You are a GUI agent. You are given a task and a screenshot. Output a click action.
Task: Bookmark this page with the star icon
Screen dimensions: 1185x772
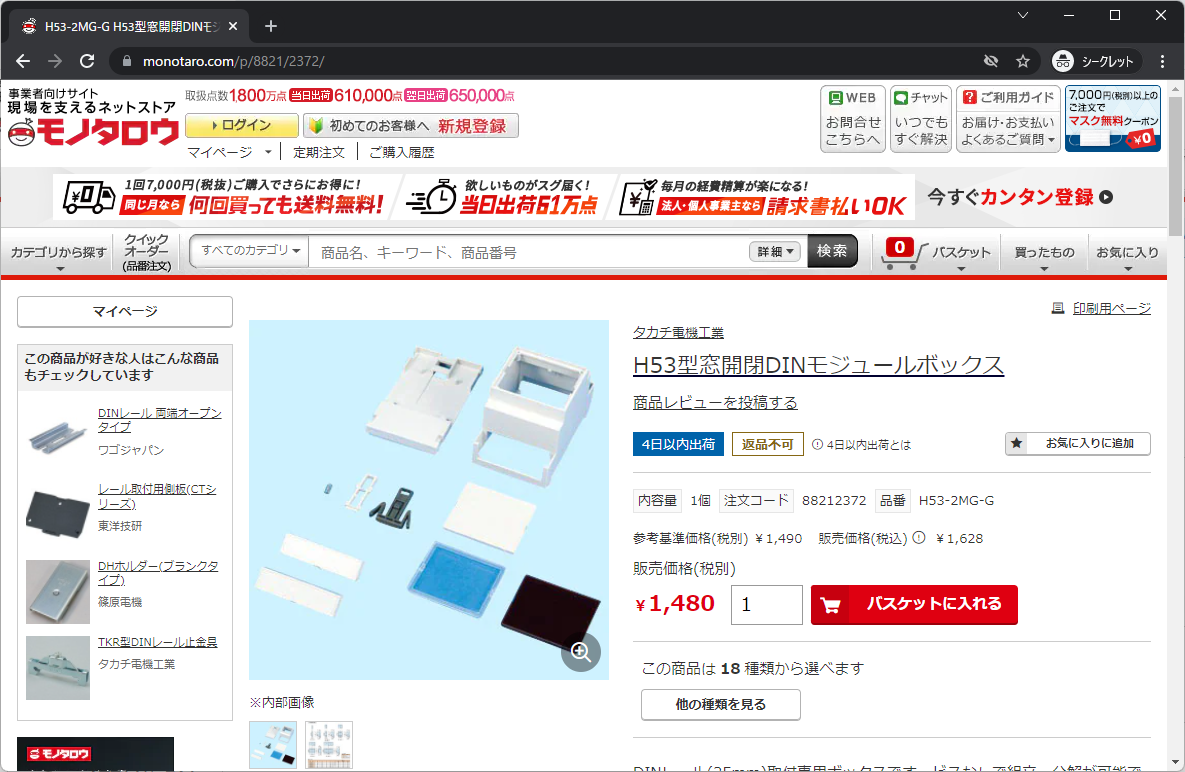pos(1023,61)
